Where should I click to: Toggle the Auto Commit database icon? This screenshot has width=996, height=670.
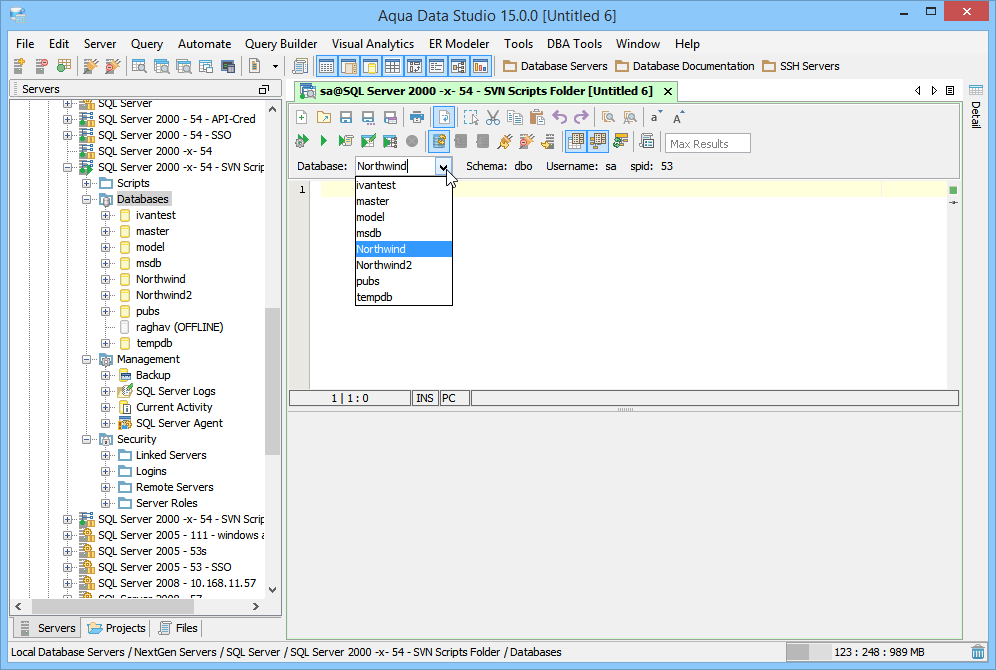click(439, 141)
